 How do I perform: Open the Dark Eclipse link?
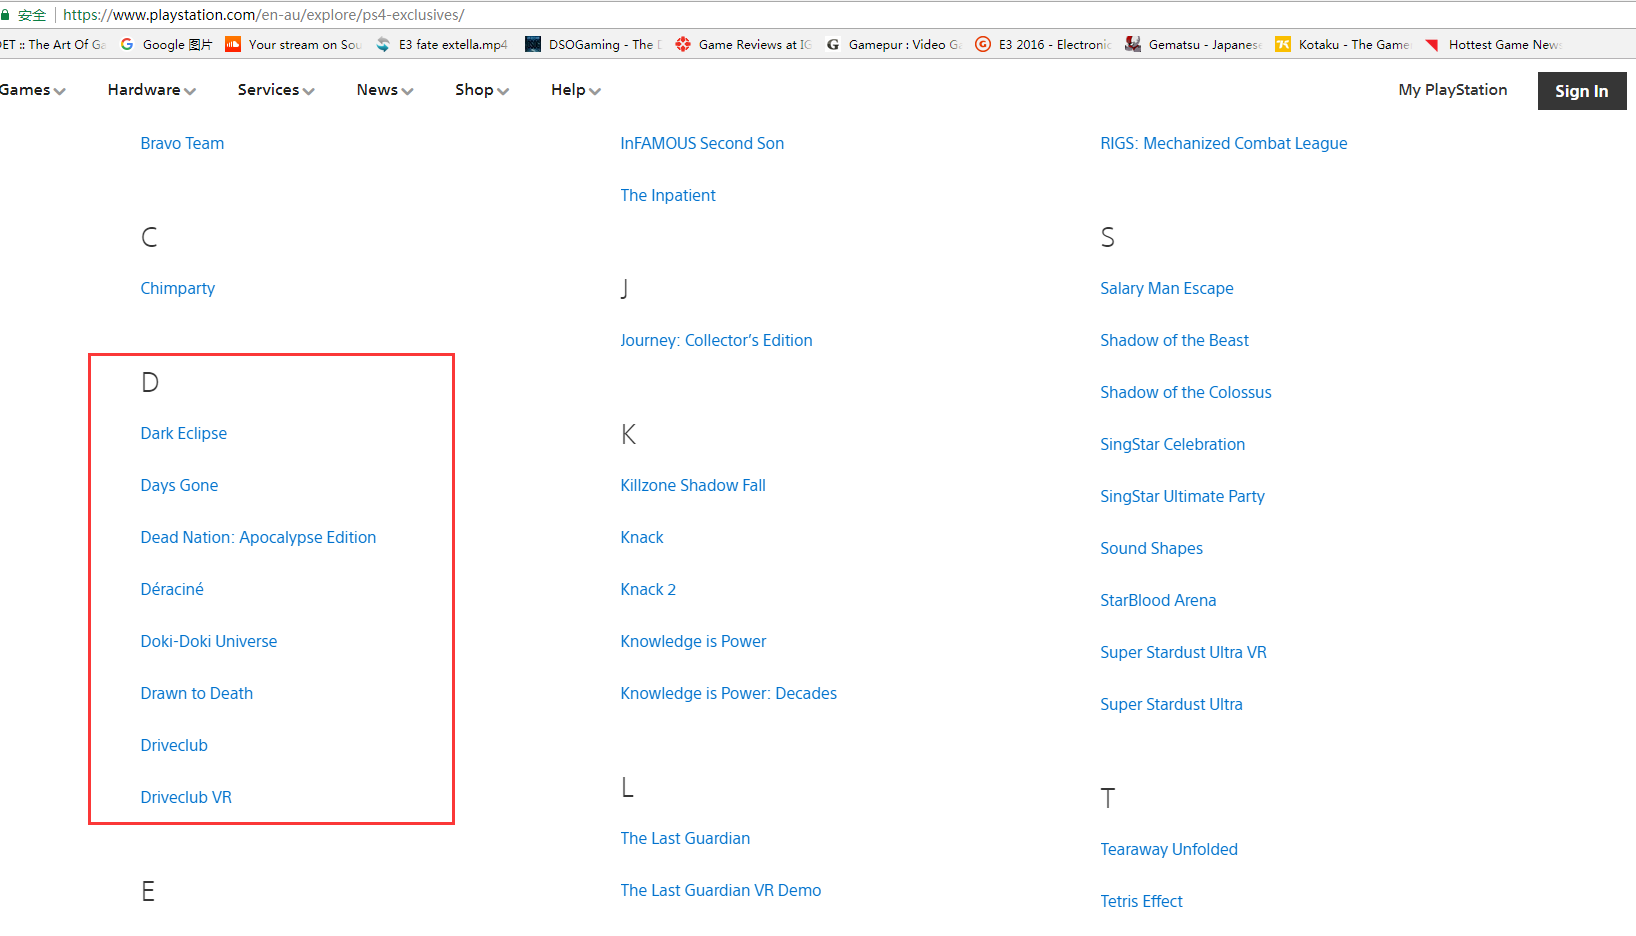click(x=184, y=433)
